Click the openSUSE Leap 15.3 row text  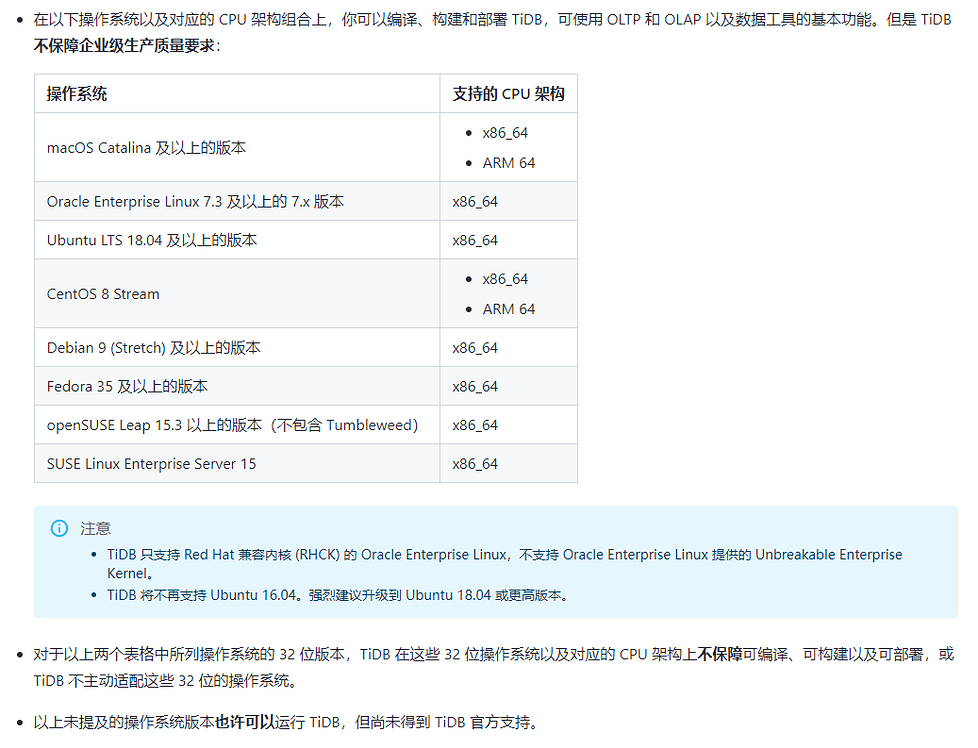pyautogui.click(x=233, y=425)
